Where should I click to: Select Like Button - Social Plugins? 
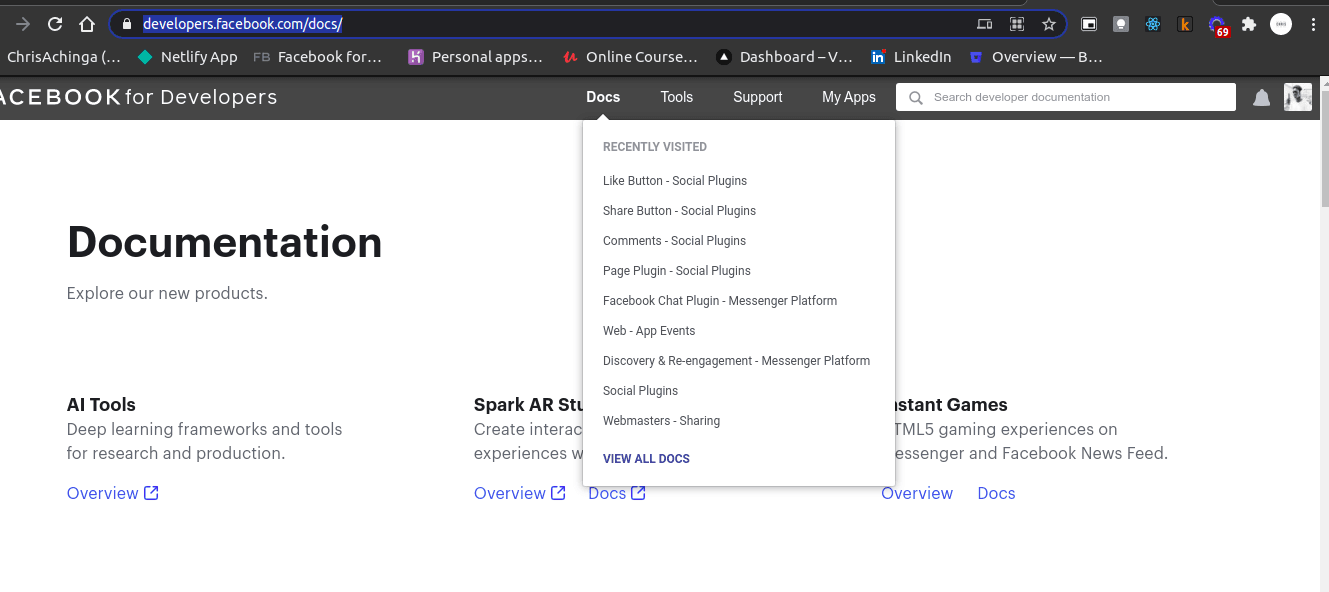pos(675,181)
